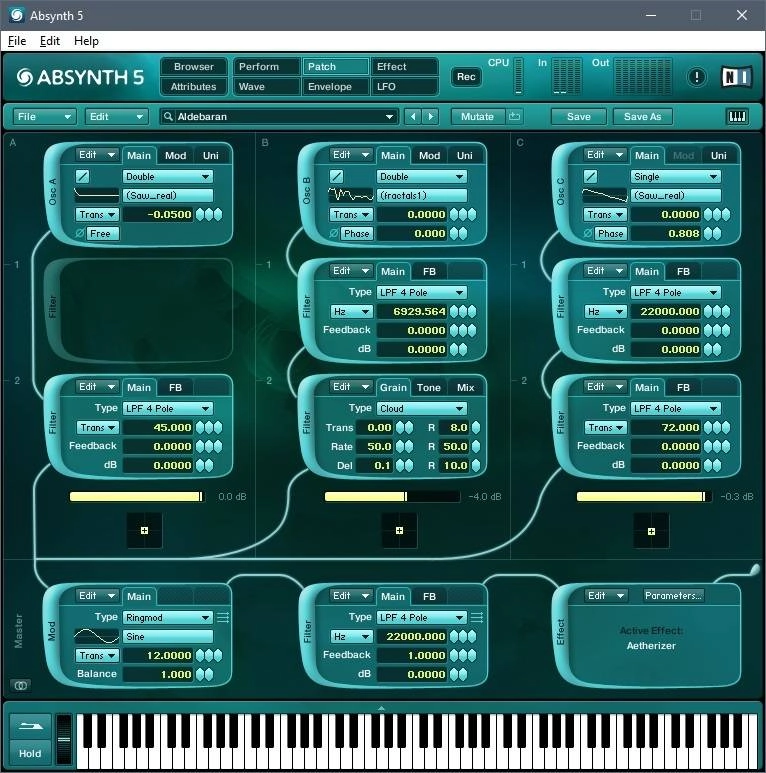Click the Master Mod routing lines icon
The image size is (766, 773).
[x=223, y=617]
